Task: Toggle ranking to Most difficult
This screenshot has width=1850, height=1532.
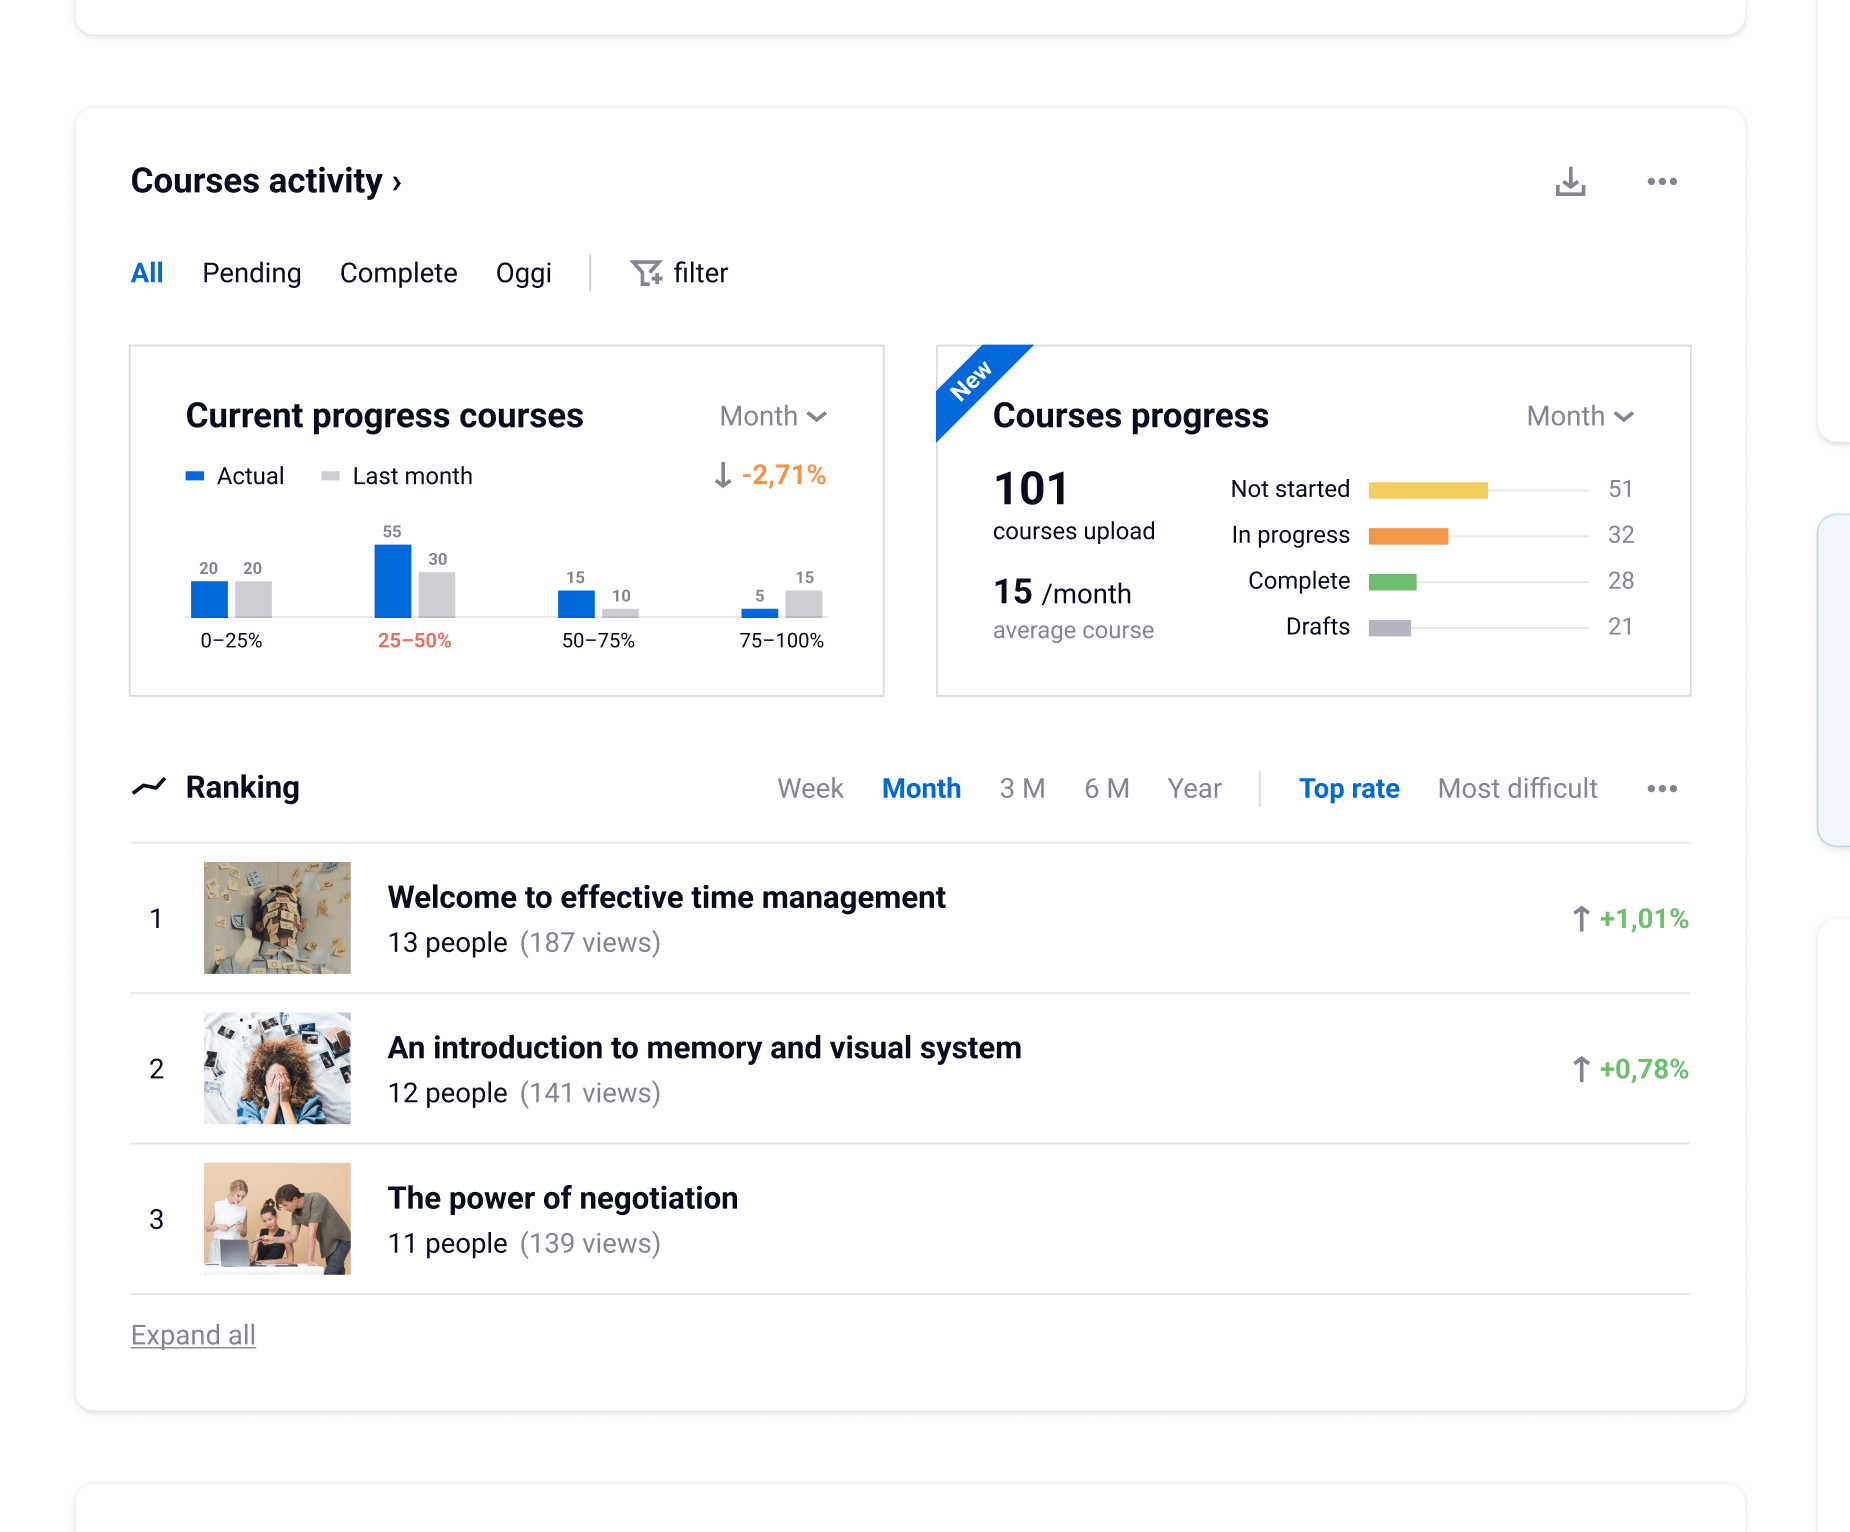Action: (1517, 789)
